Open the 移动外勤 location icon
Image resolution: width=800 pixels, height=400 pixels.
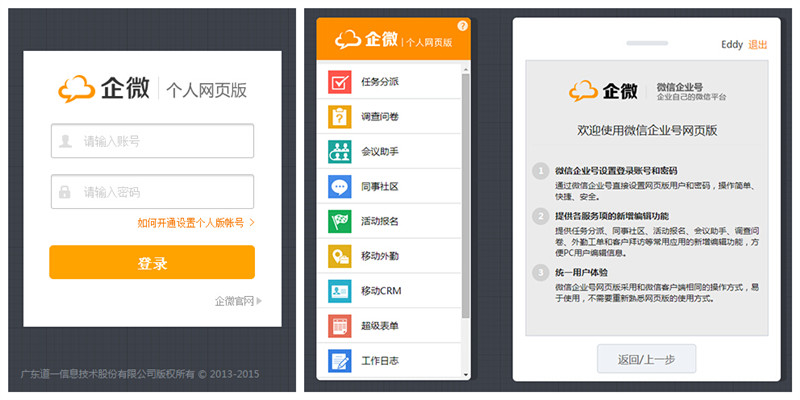click(x=339, y=256)
